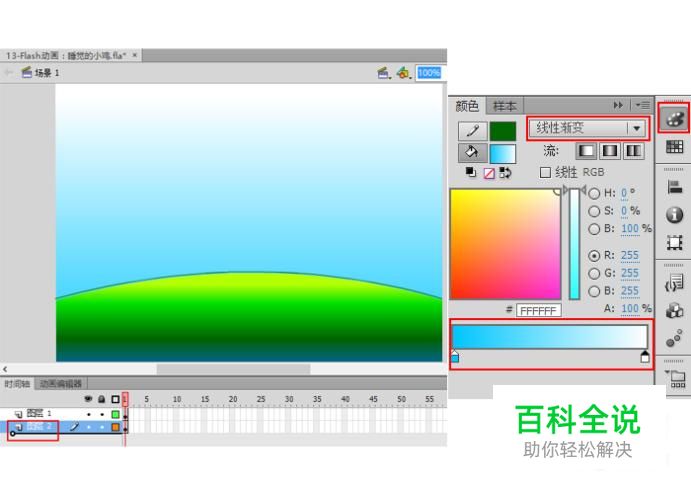Select layer 图层 2 in timeline
This screenshot has width=691, height=494.
tap(39, 427)
